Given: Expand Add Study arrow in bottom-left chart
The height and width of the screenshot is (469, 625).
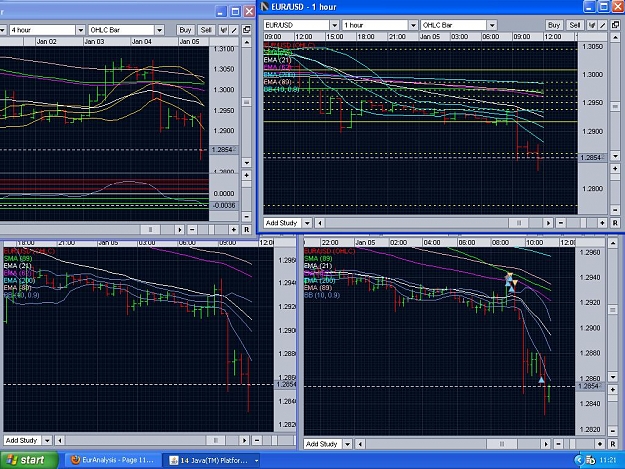Looking at the screenshot, I should [47, 440].
